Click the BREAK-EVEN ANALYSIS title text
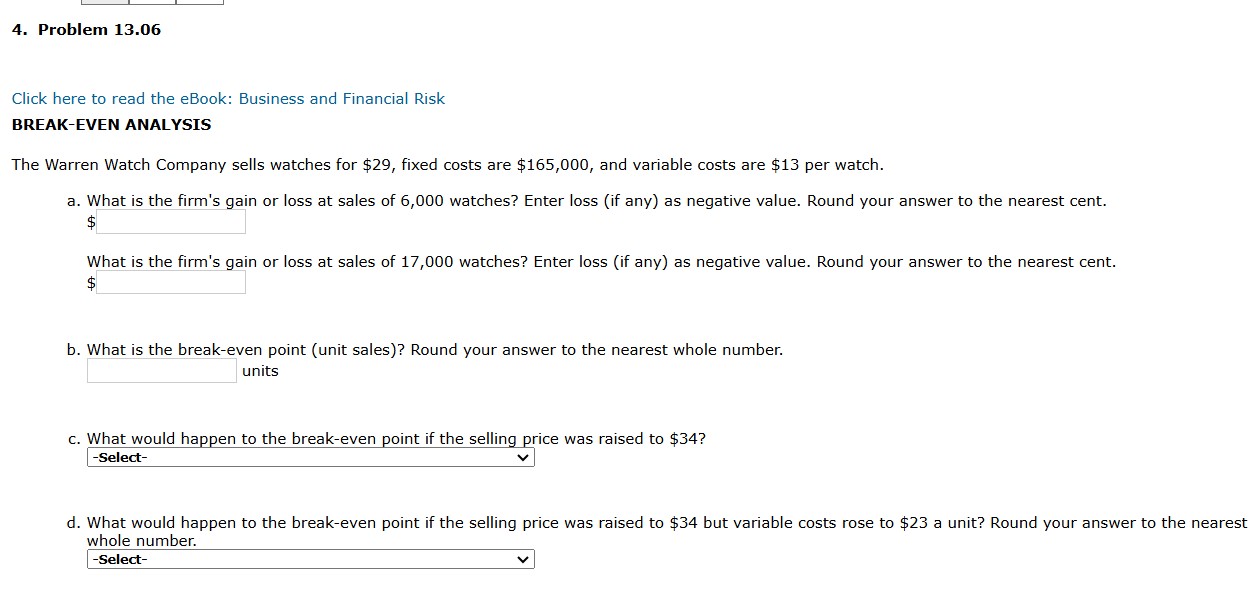The width and height of the screenshot is (1257, 595). tap(110, 124)
